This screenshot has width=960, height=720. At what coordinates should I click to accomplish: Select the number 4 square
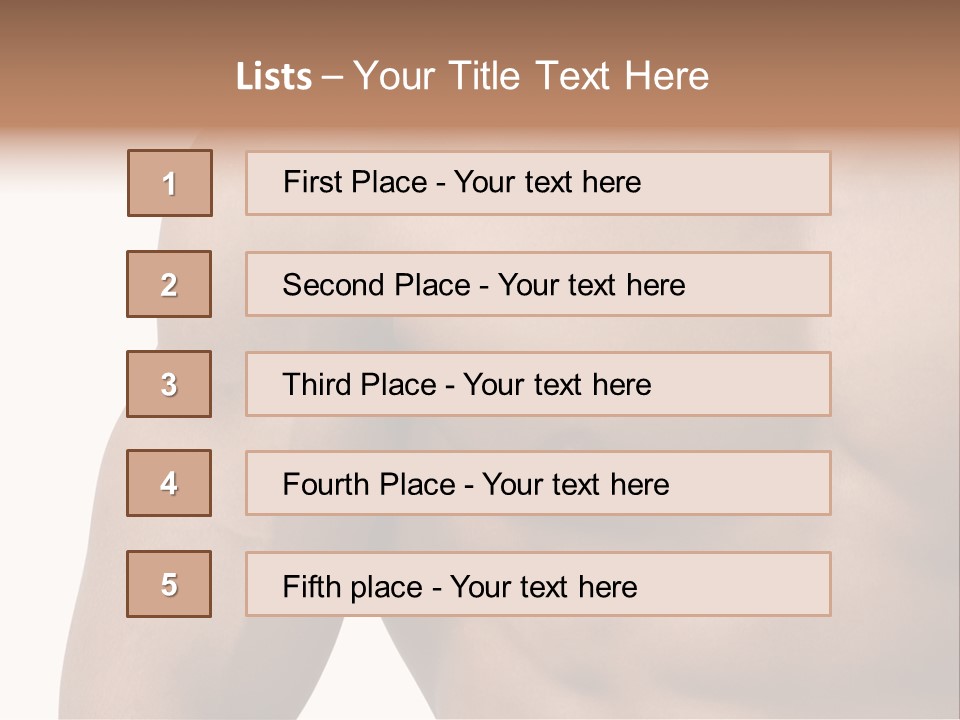coord(169,483)
